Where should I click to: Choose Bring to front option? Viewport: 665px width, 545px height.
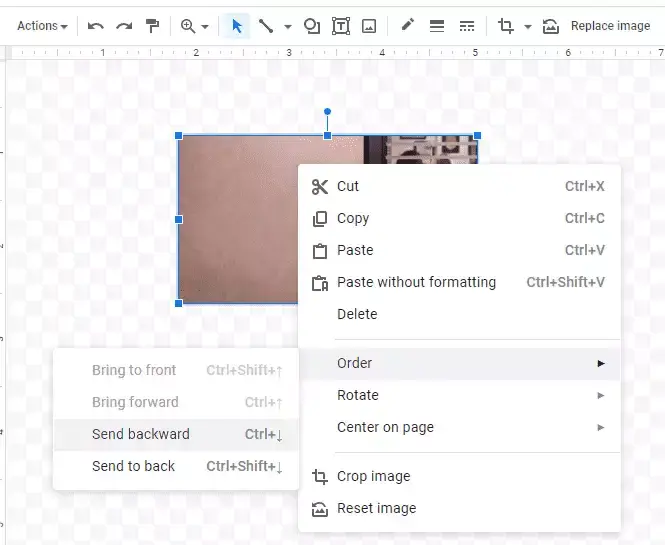pyautogui.click(x=176, y=370)
